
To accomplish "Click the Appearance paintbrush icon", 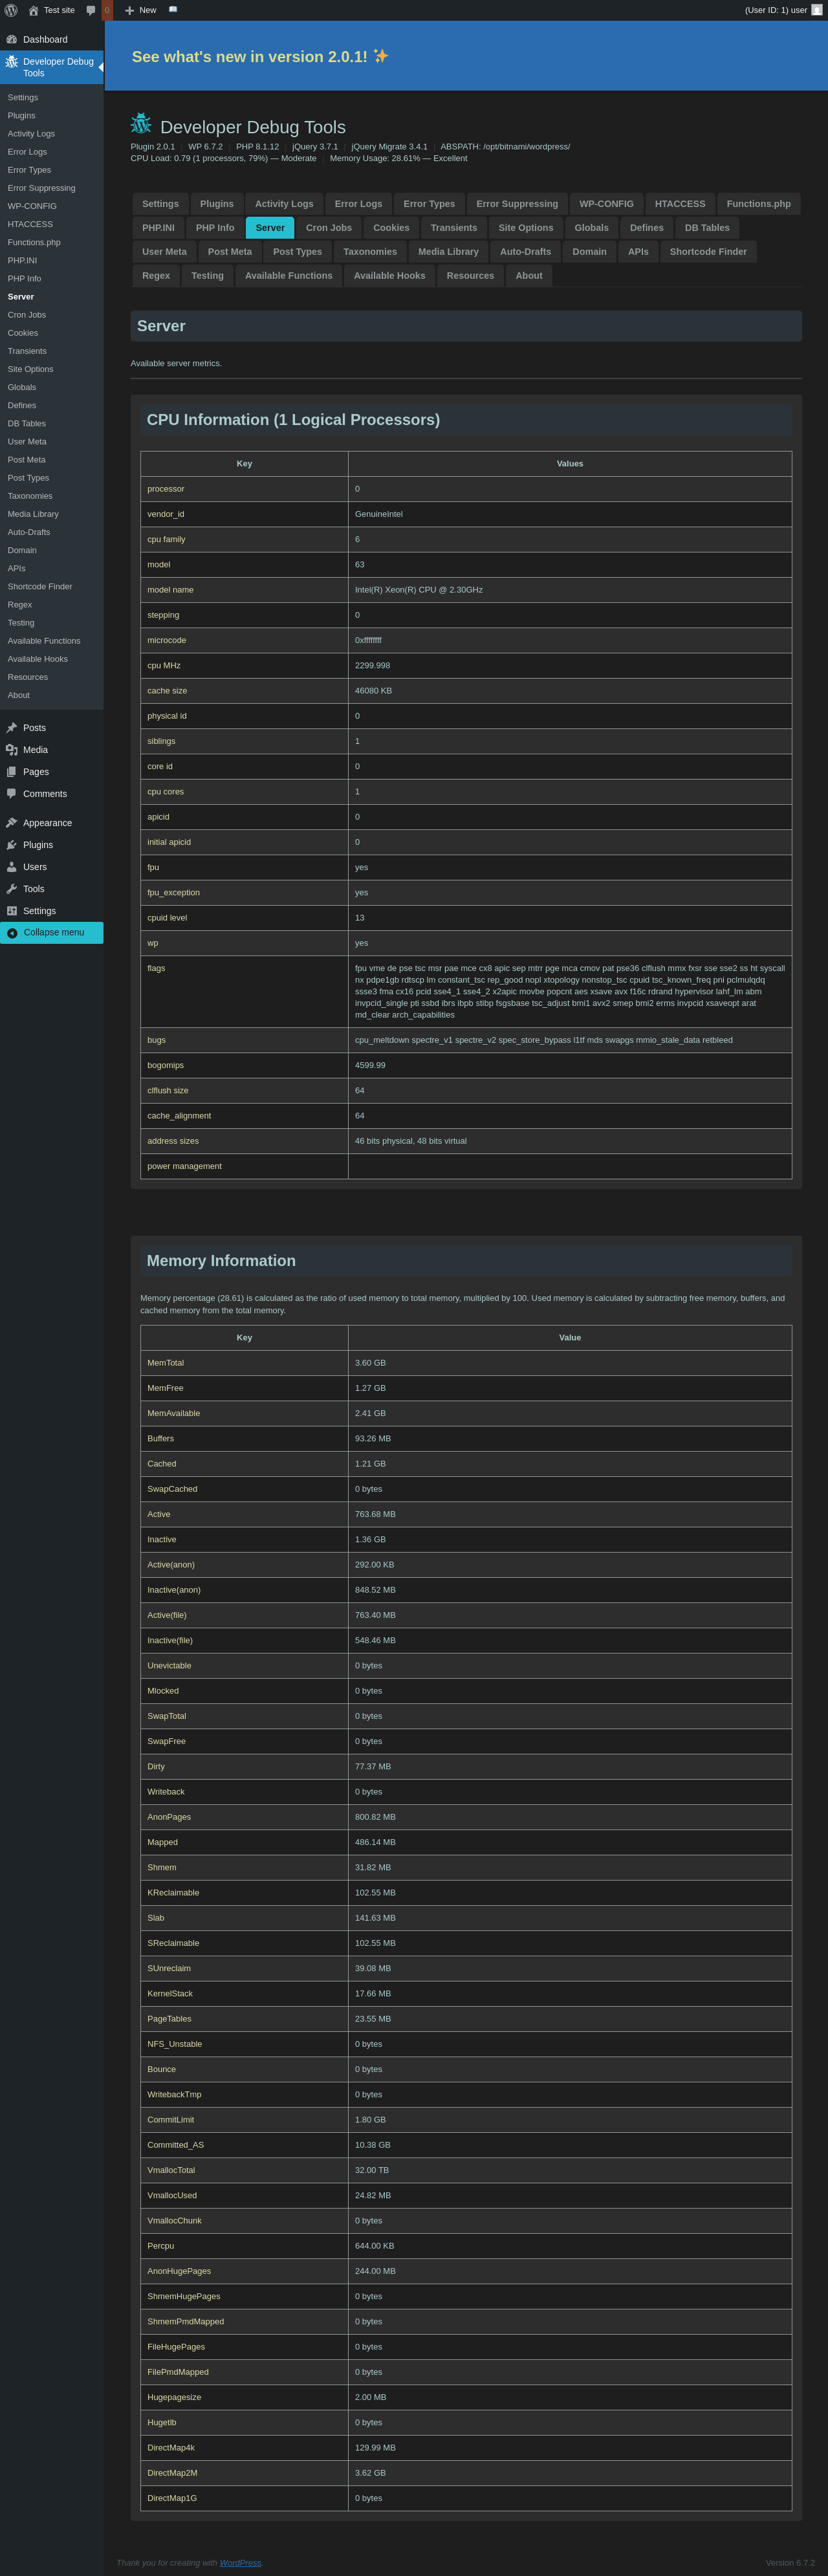I will (12, 823).
